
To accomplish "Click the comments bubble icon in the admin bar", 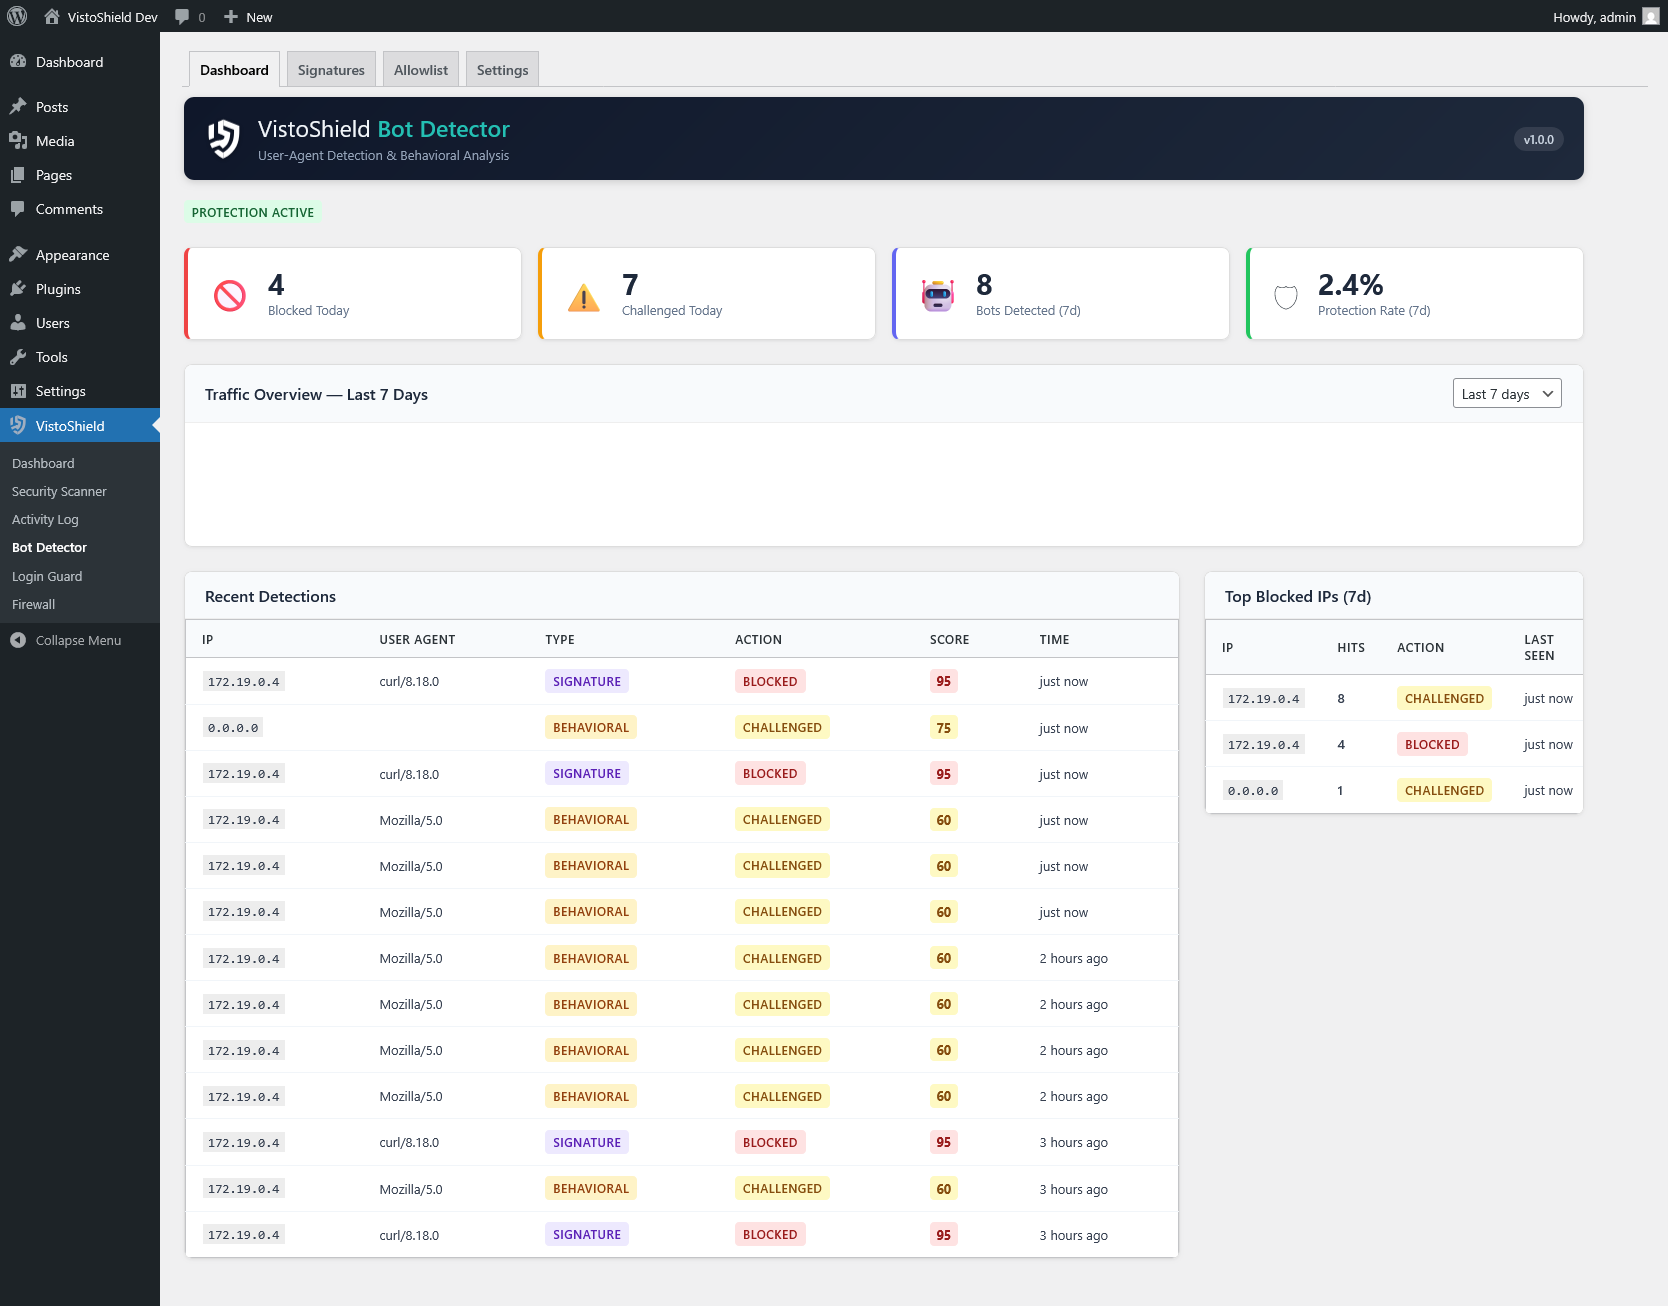I will pos(184,16).
